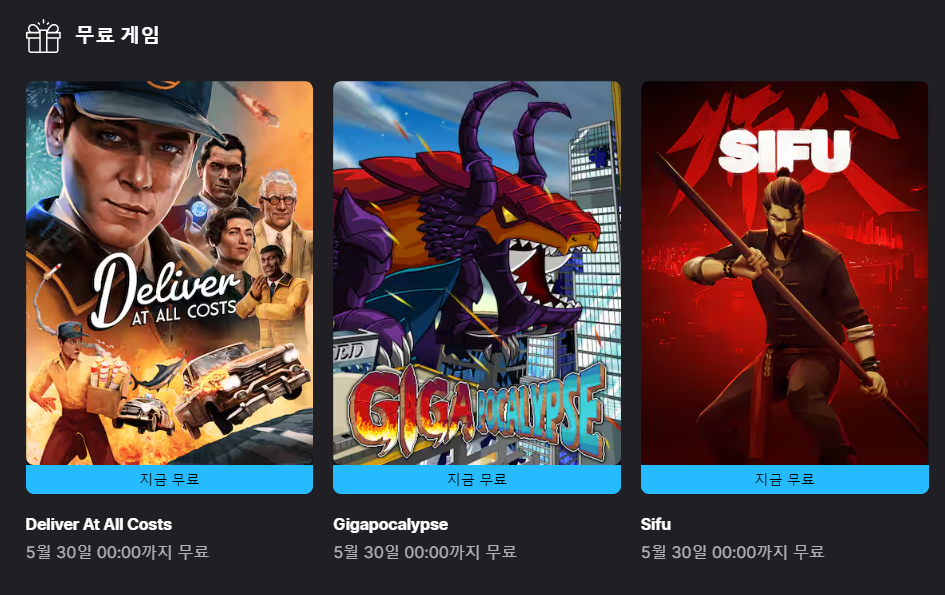Select the Deliver At All Costs title text
This screenshot has width=945, height=595.
[99, 524]
